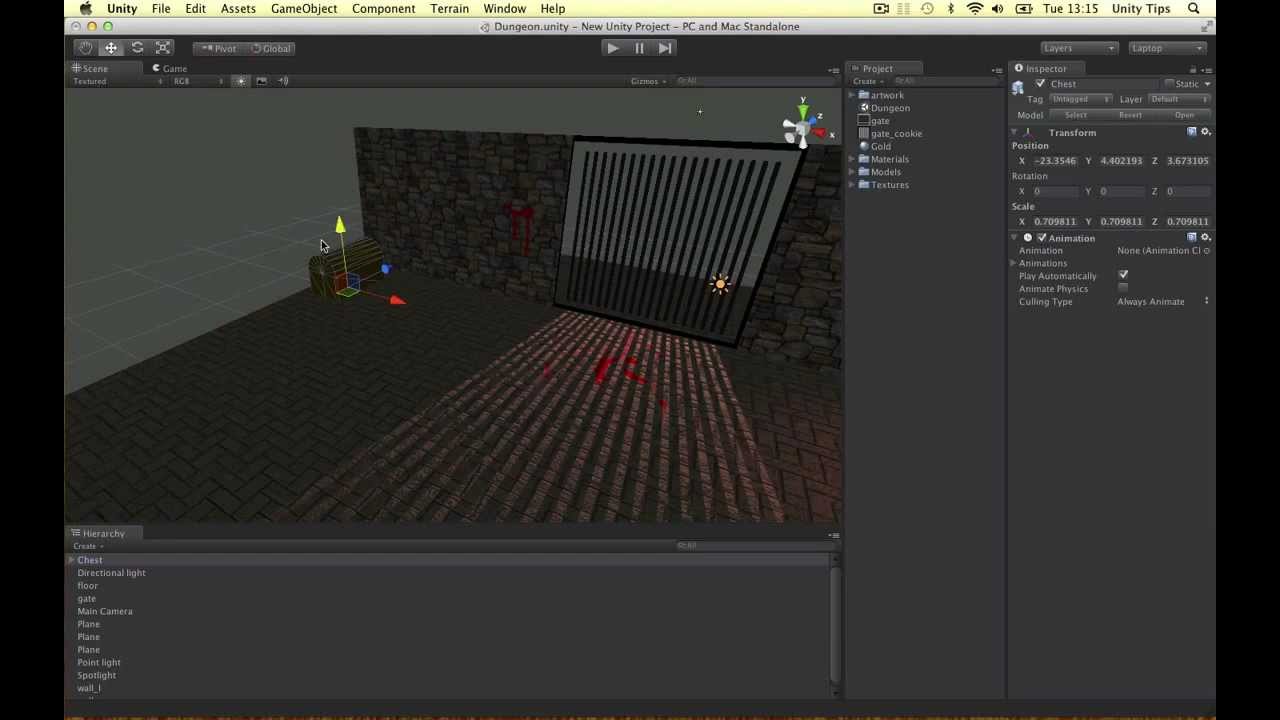Click the Pause button in the toolbar
Image resolution: width=1280 pixels, height=720 pixels.
(639, 48)
